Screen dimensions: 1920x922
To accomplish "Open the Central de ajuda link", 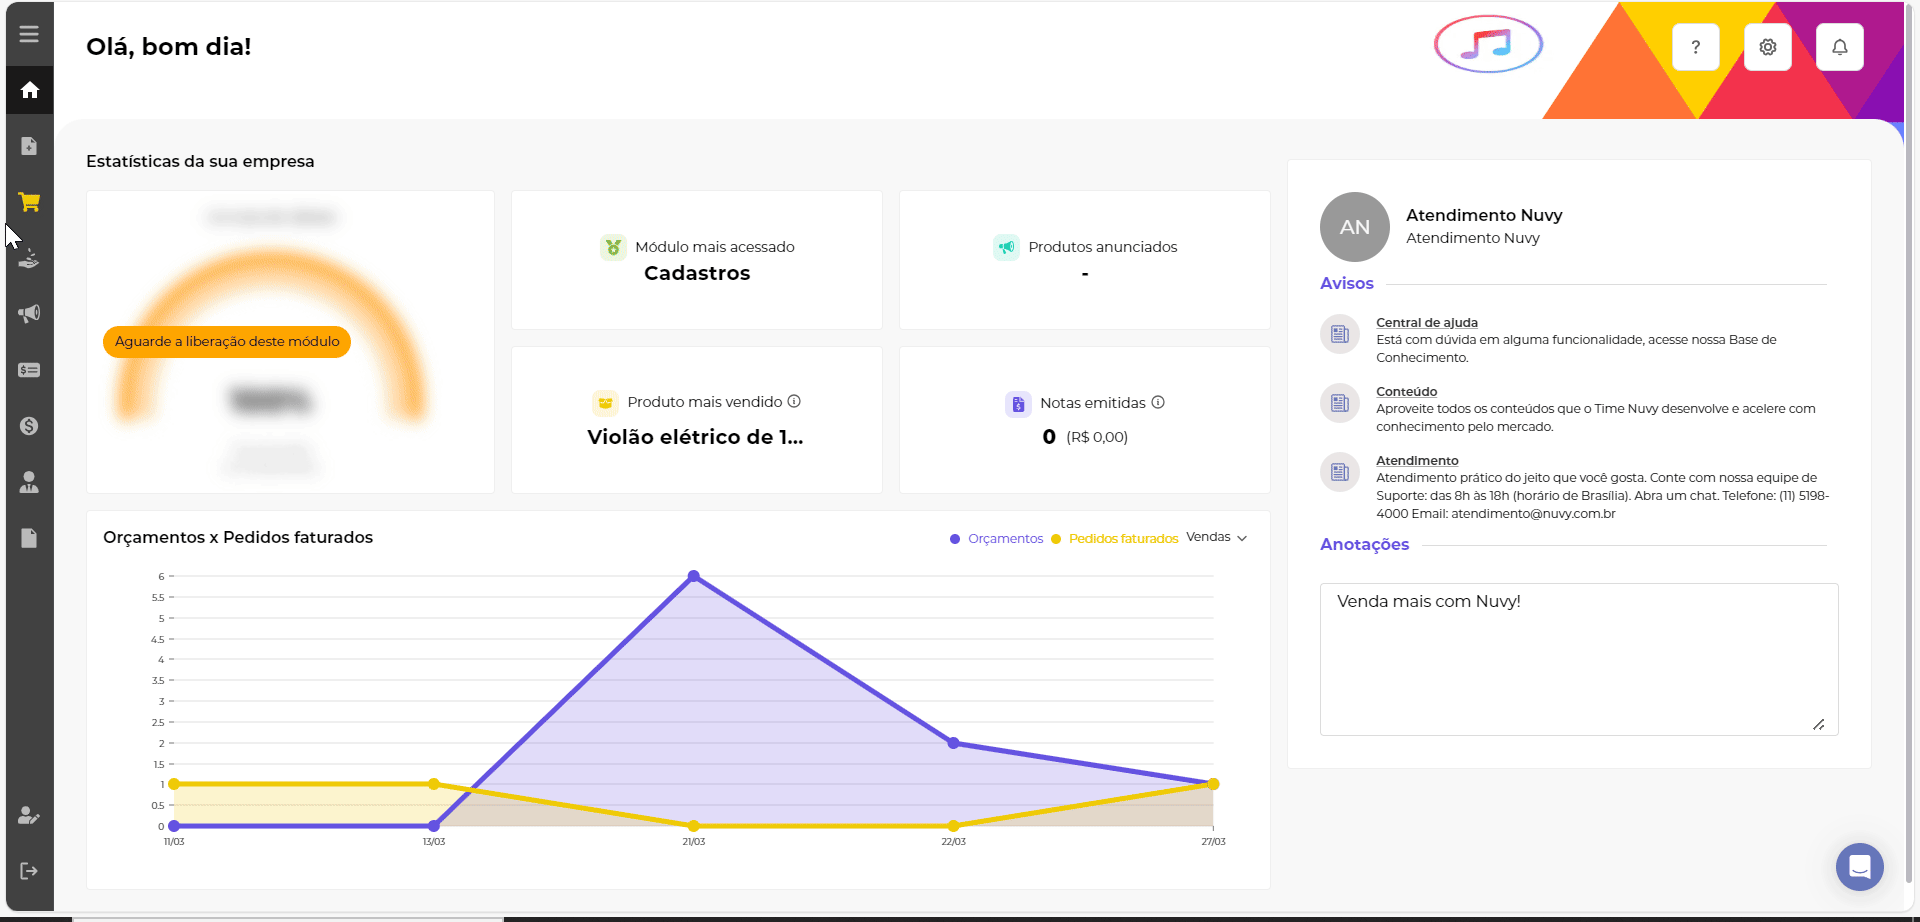I will pos(1426,323).
